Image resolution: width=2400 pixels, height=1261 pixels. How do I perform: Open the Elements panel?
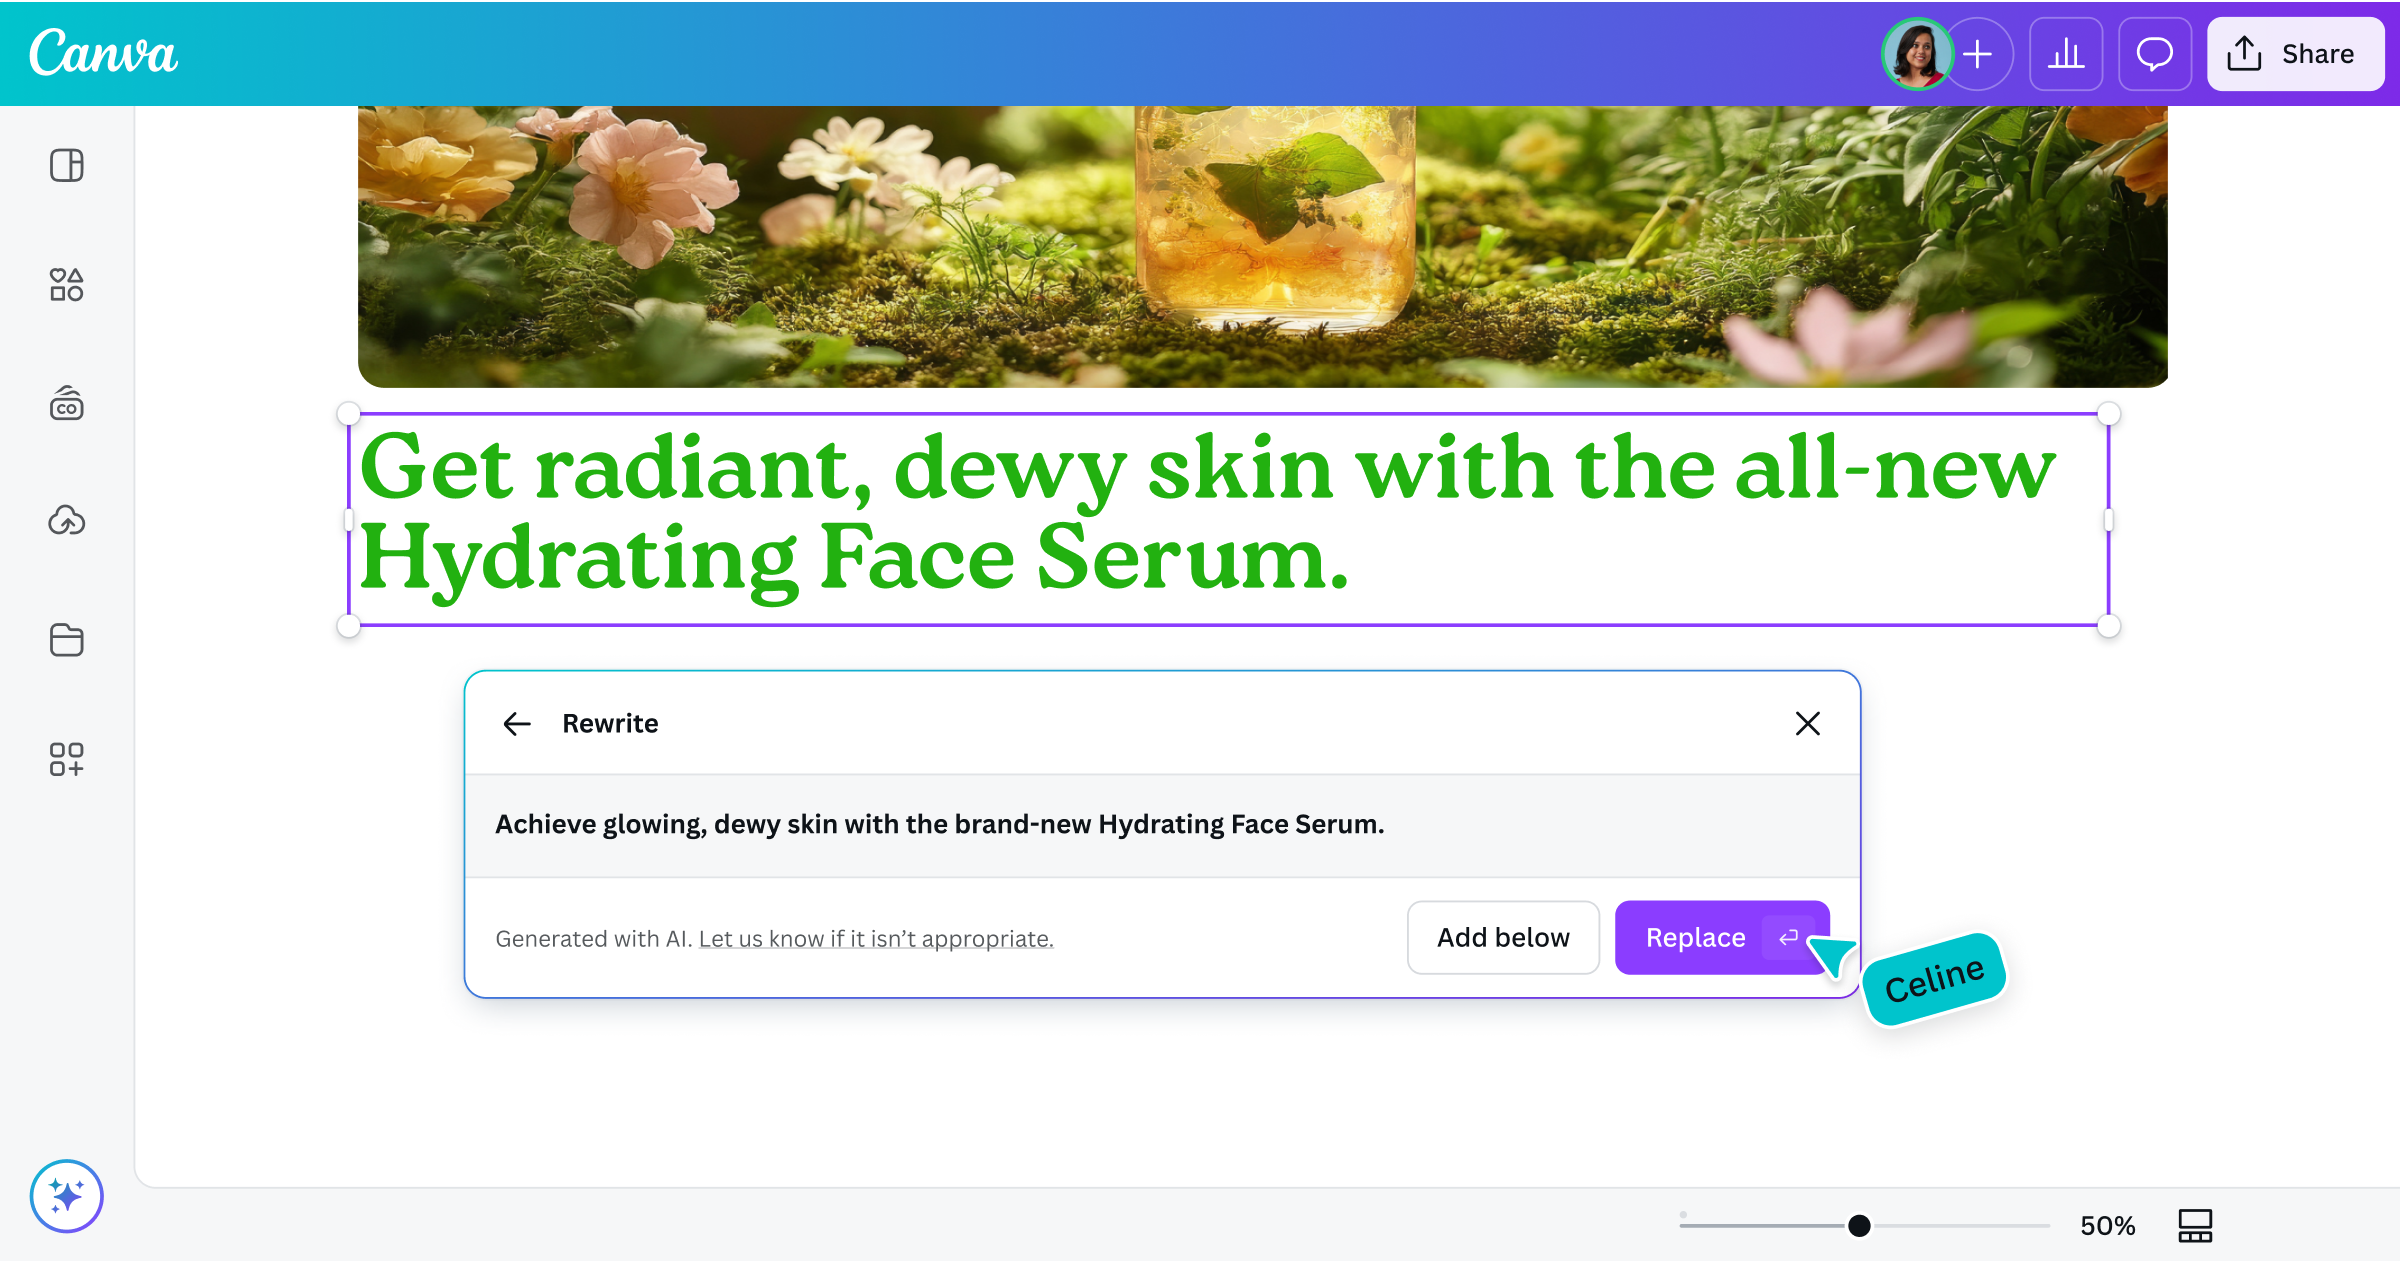tap(66, 287)
